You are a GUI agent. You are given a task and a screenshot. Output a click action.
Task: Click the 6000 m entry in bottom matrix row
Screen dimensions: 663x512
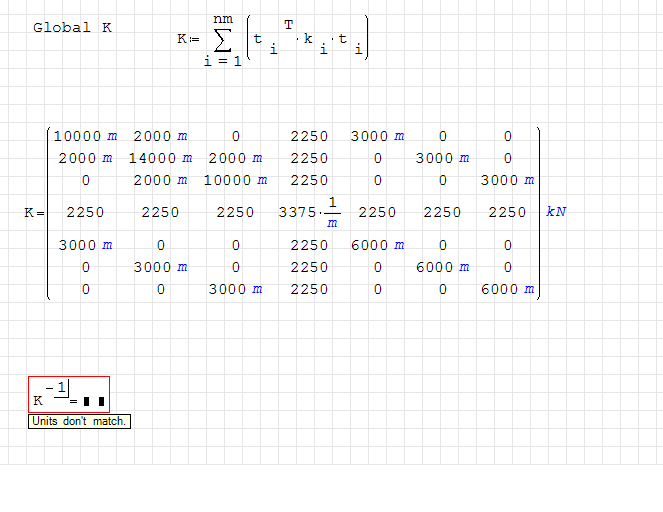pyautogui.click(x=508, y=290)
